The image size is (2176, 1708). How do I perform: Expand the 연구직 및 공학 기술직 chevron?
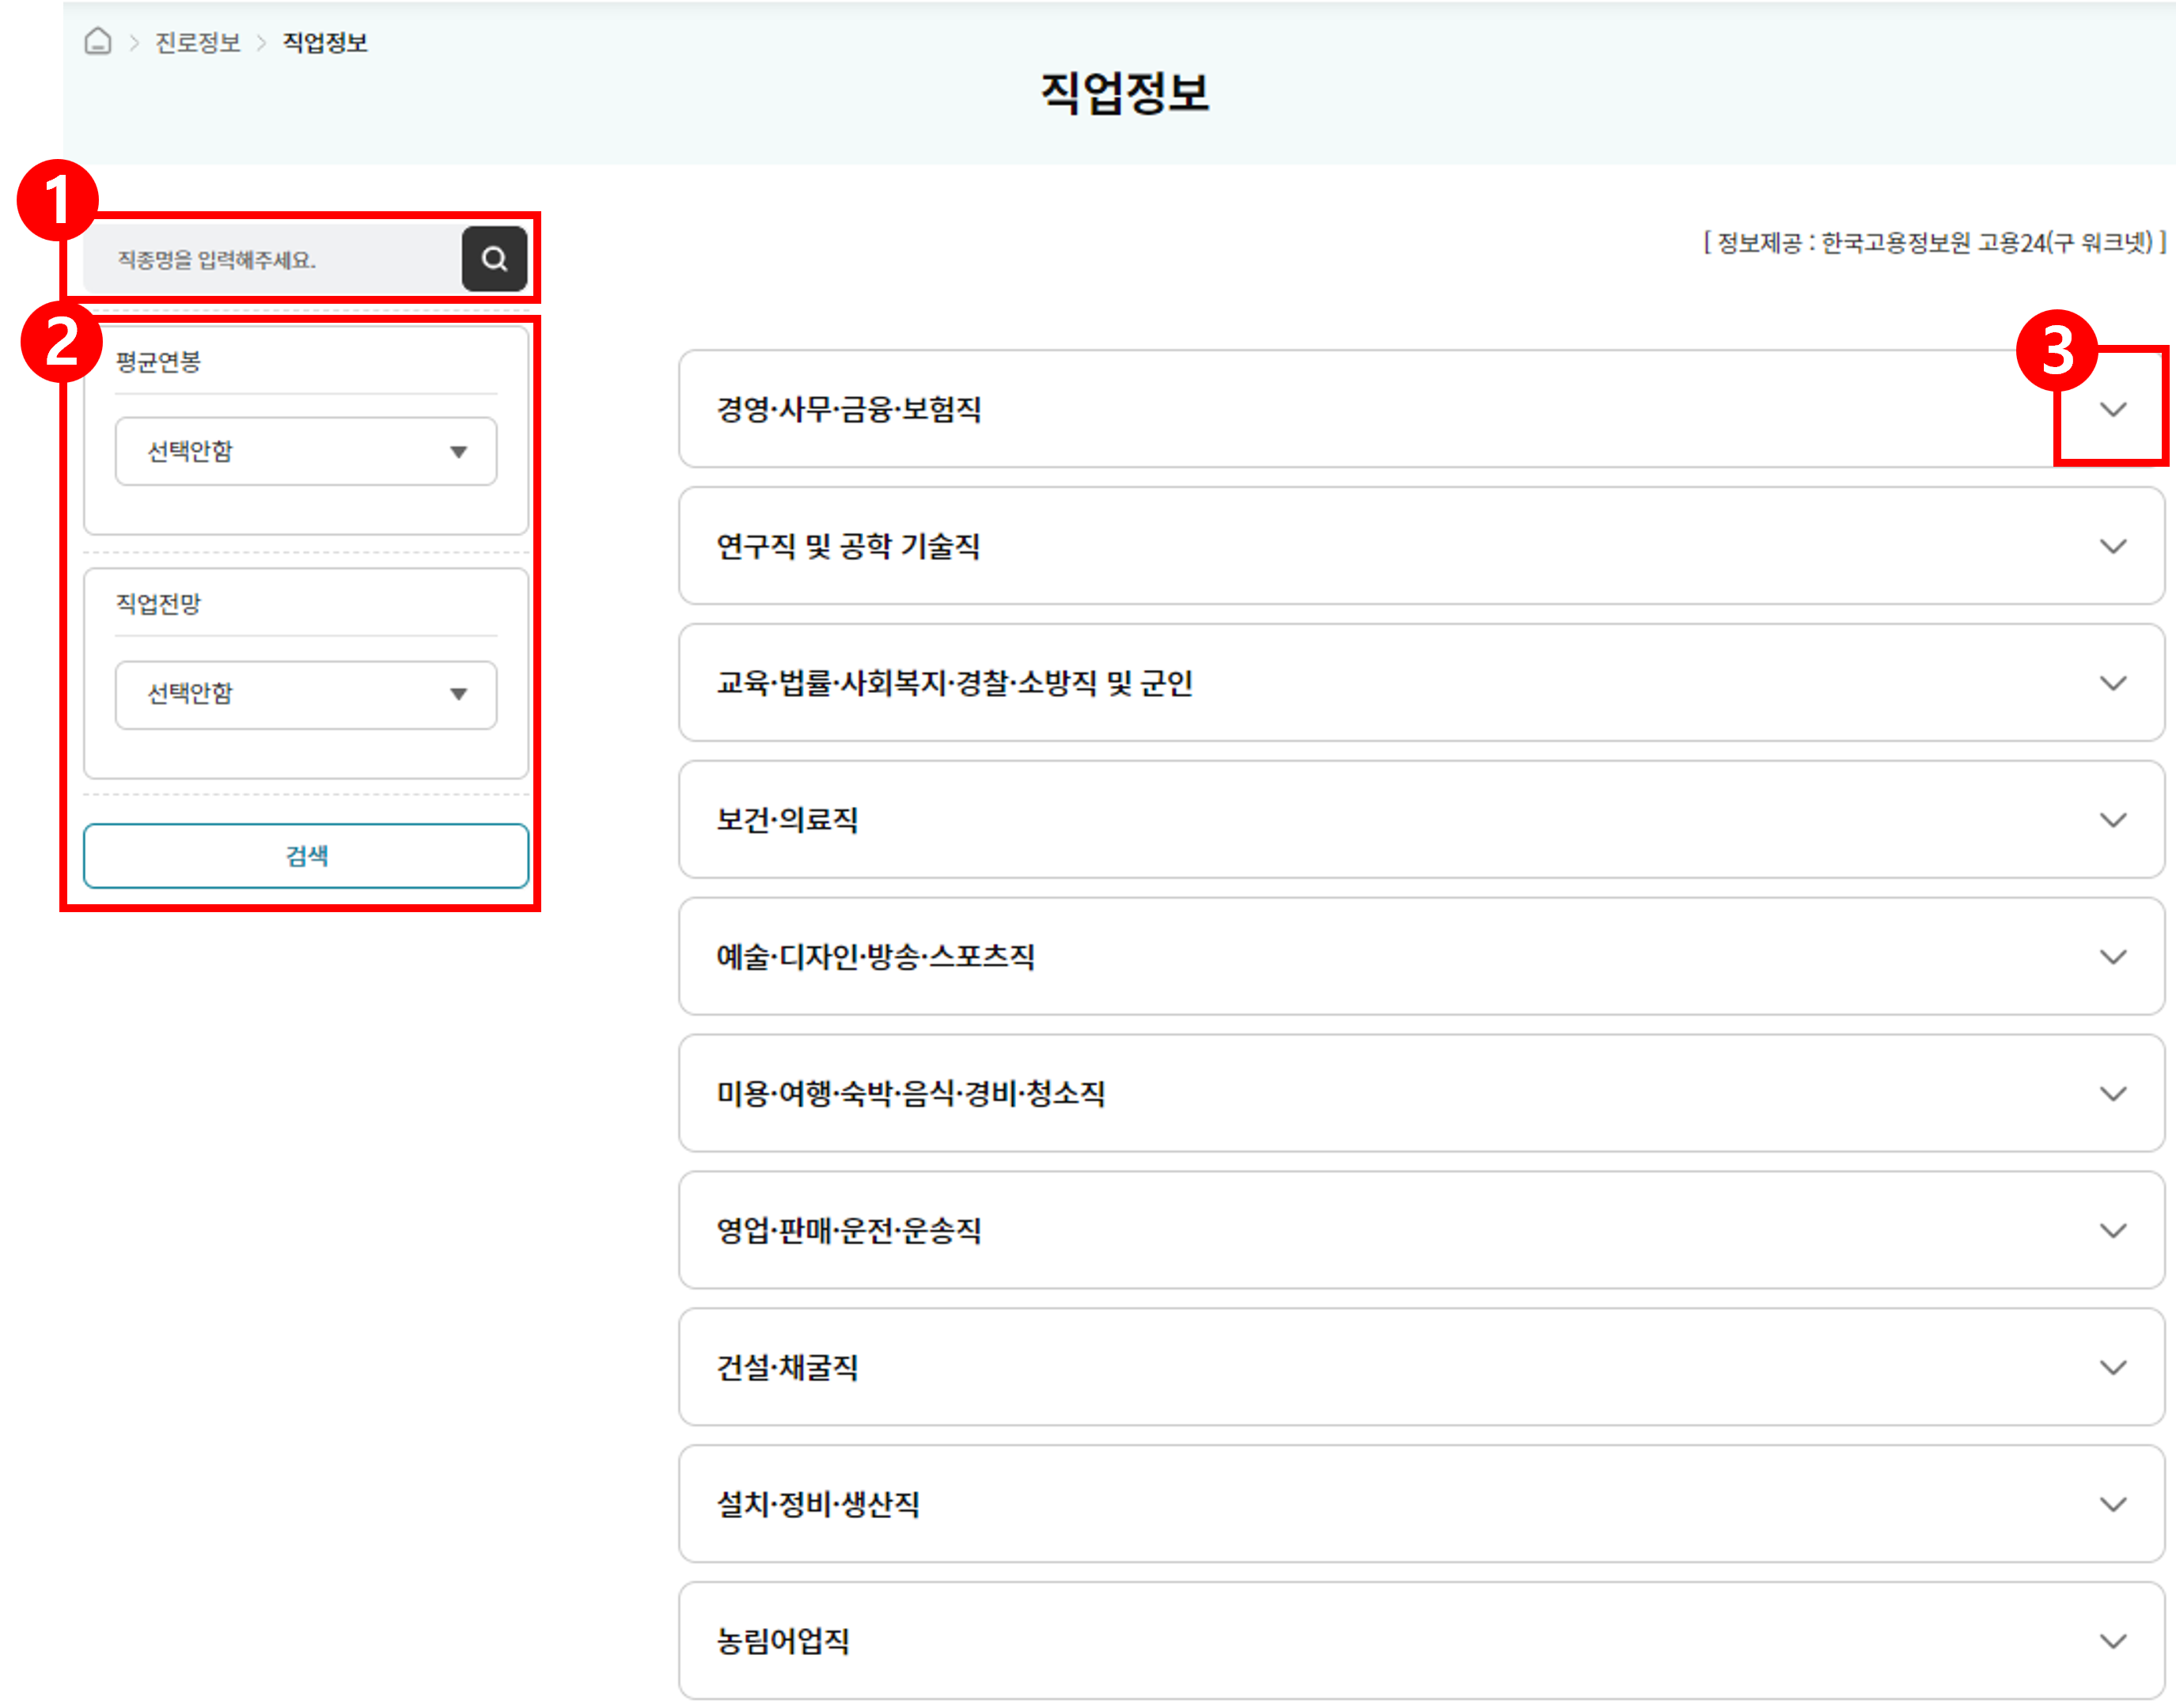2112,546
